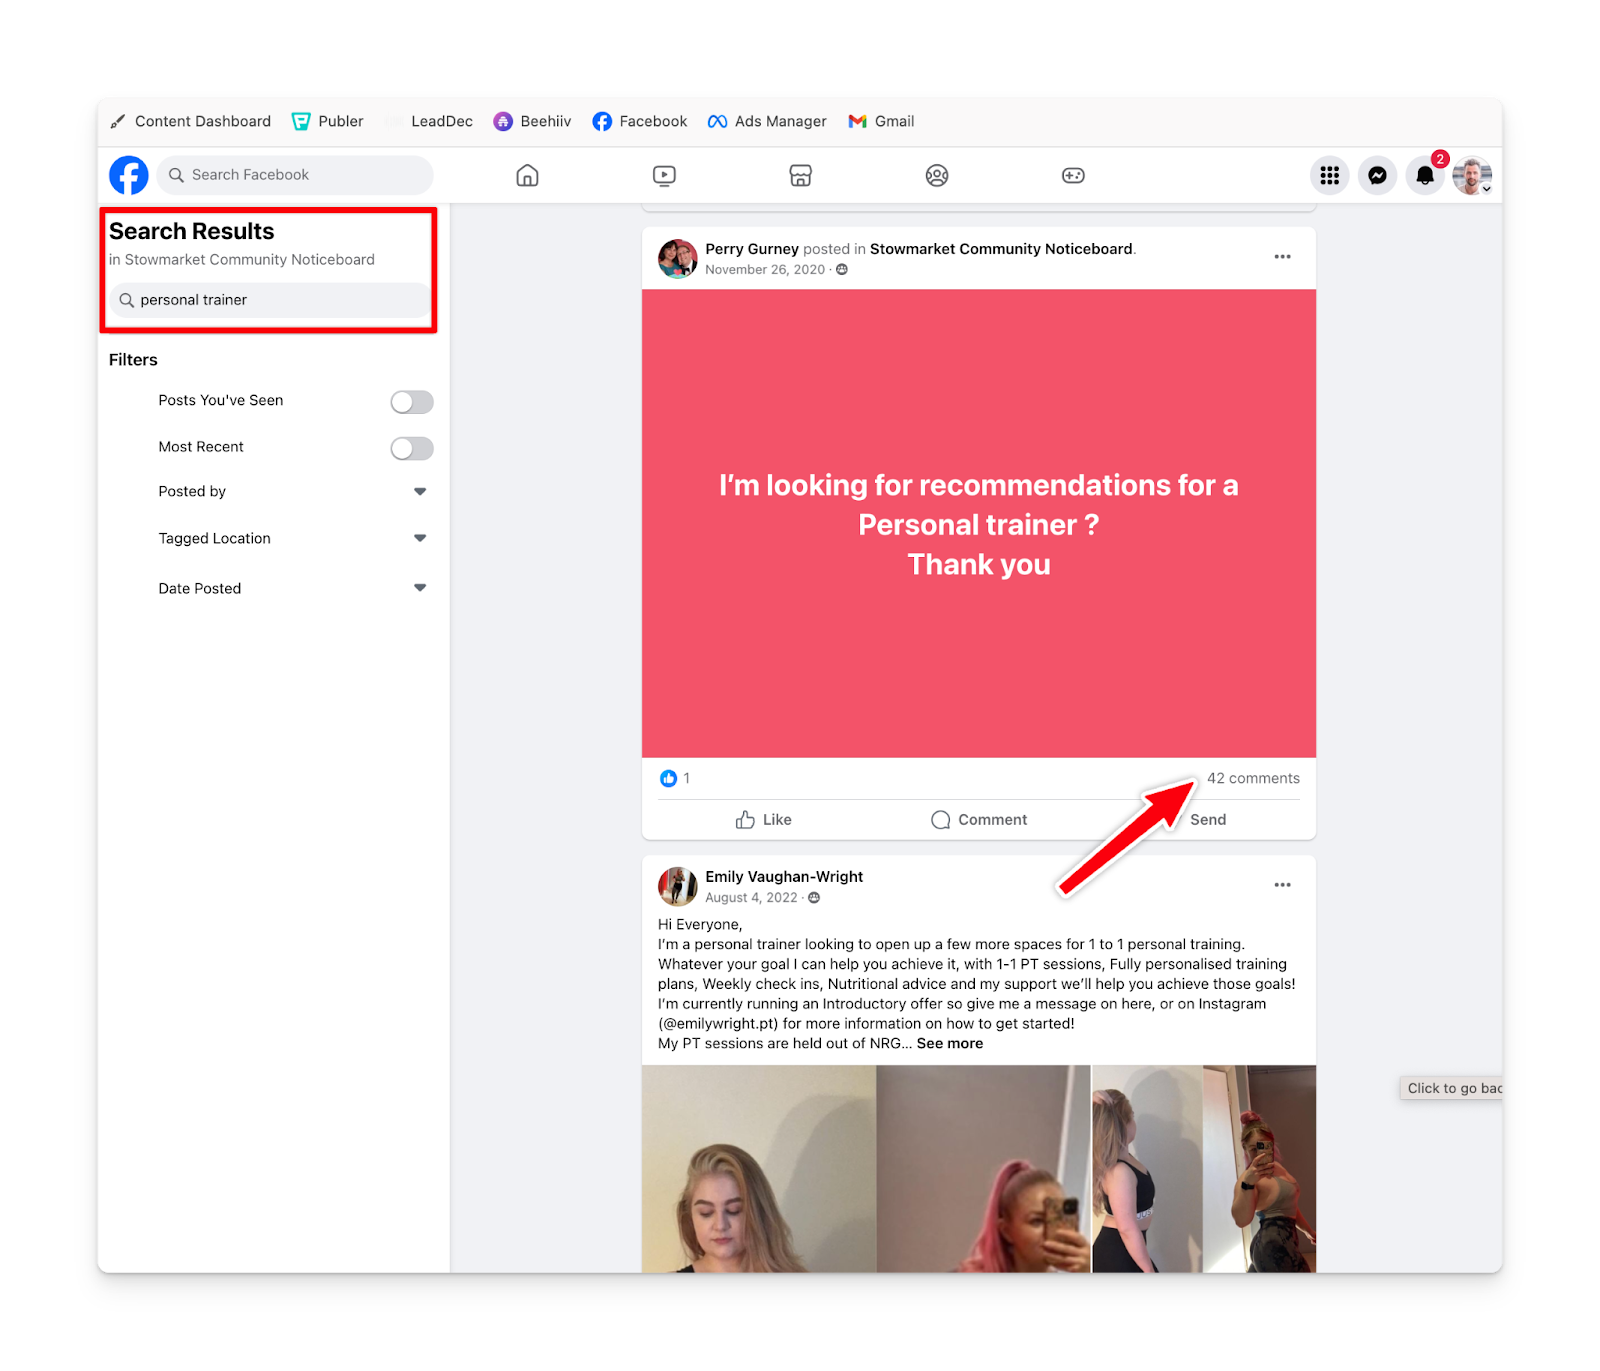Open the Groups tab icon
This screenshot has height=1371, width=1600.
937,176
